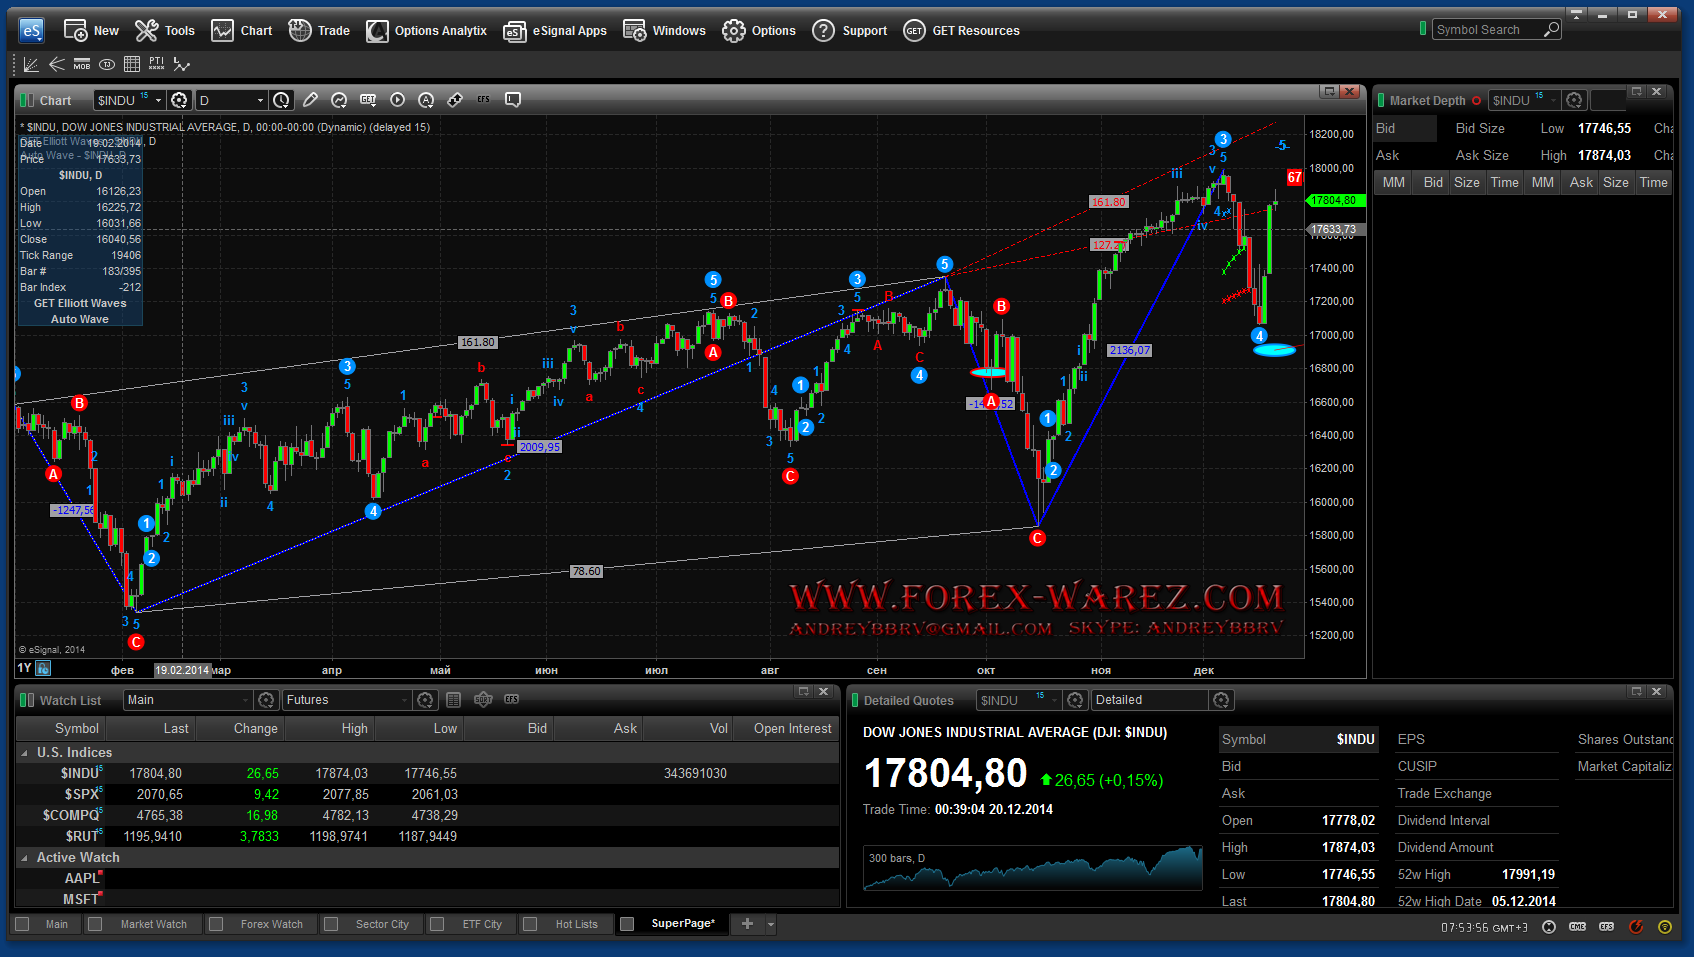Open the Options Analytix menu
The height and width of the screenshot is (957, 1694).
(427, 31)
